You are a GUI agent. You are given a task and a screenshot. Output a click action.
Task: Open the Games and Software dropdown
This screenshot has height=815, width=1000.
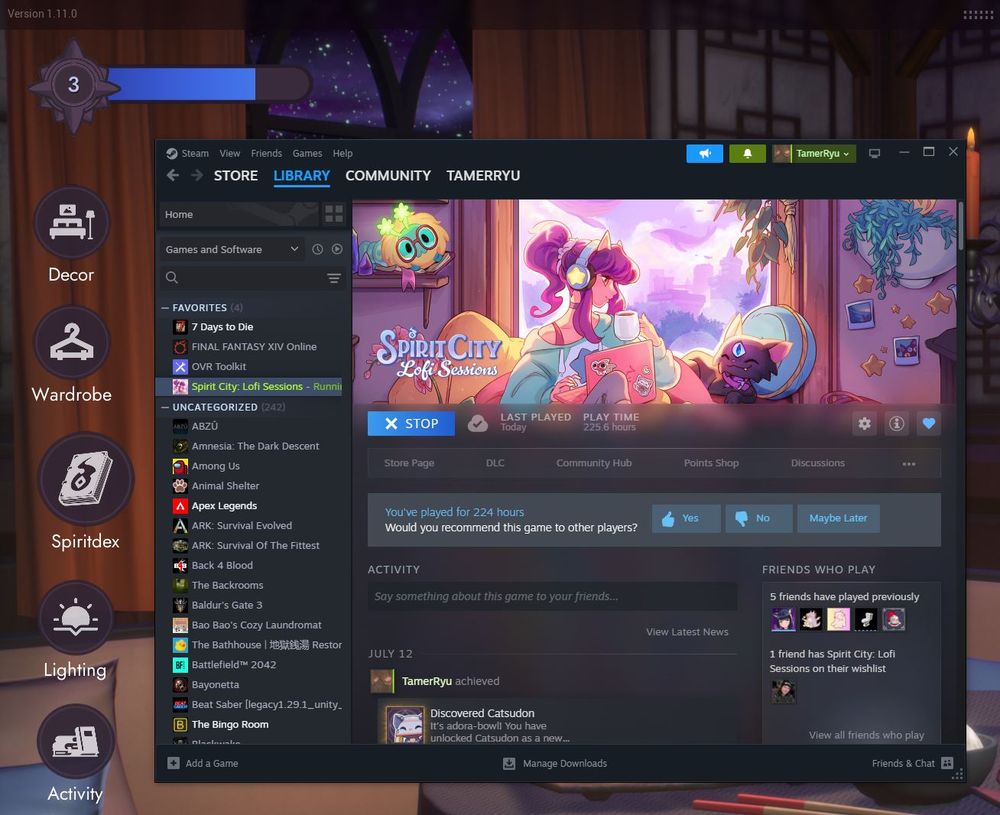232,249
